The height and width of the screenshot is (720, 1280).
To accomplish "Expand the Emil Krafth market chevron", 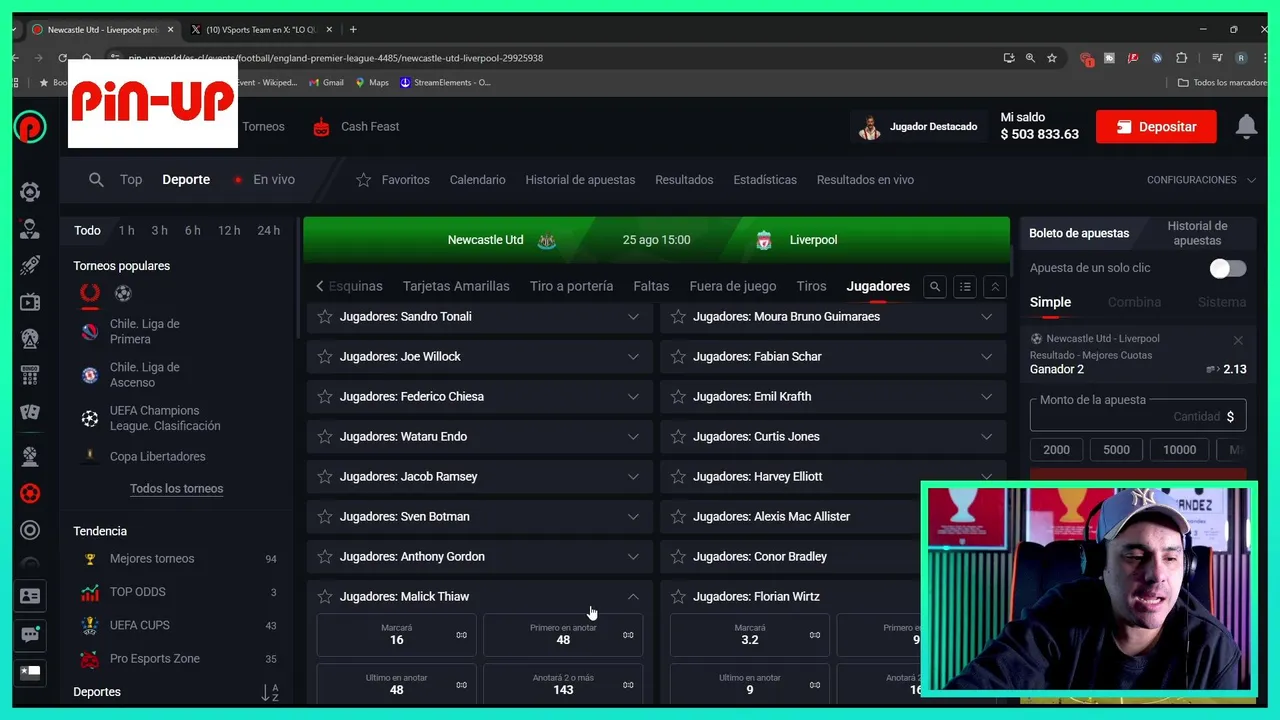I will (986, 397).
